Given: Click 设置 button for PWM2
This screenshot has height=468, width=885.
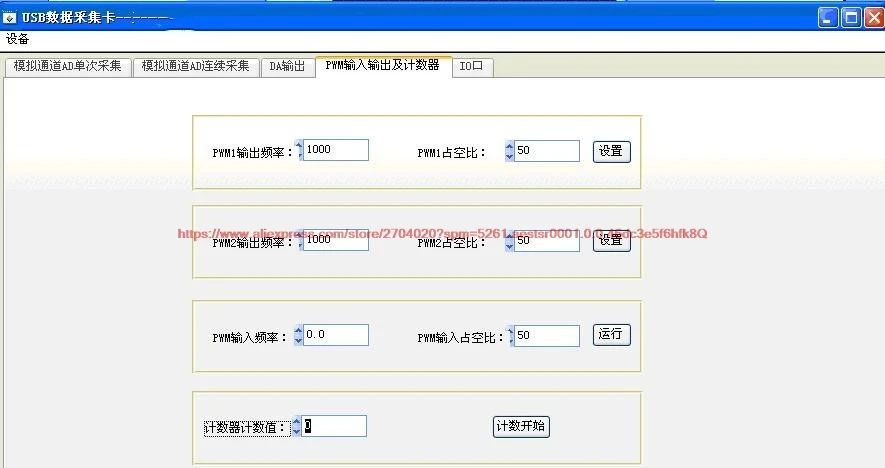Looking at the screenshot, I should pos(611,241).
